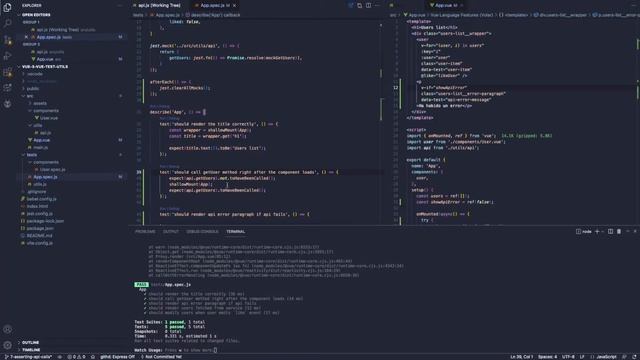Open the Problems panel tab
Image resolution: width=640 pixels, height=360 pixels.
(145, 231)
